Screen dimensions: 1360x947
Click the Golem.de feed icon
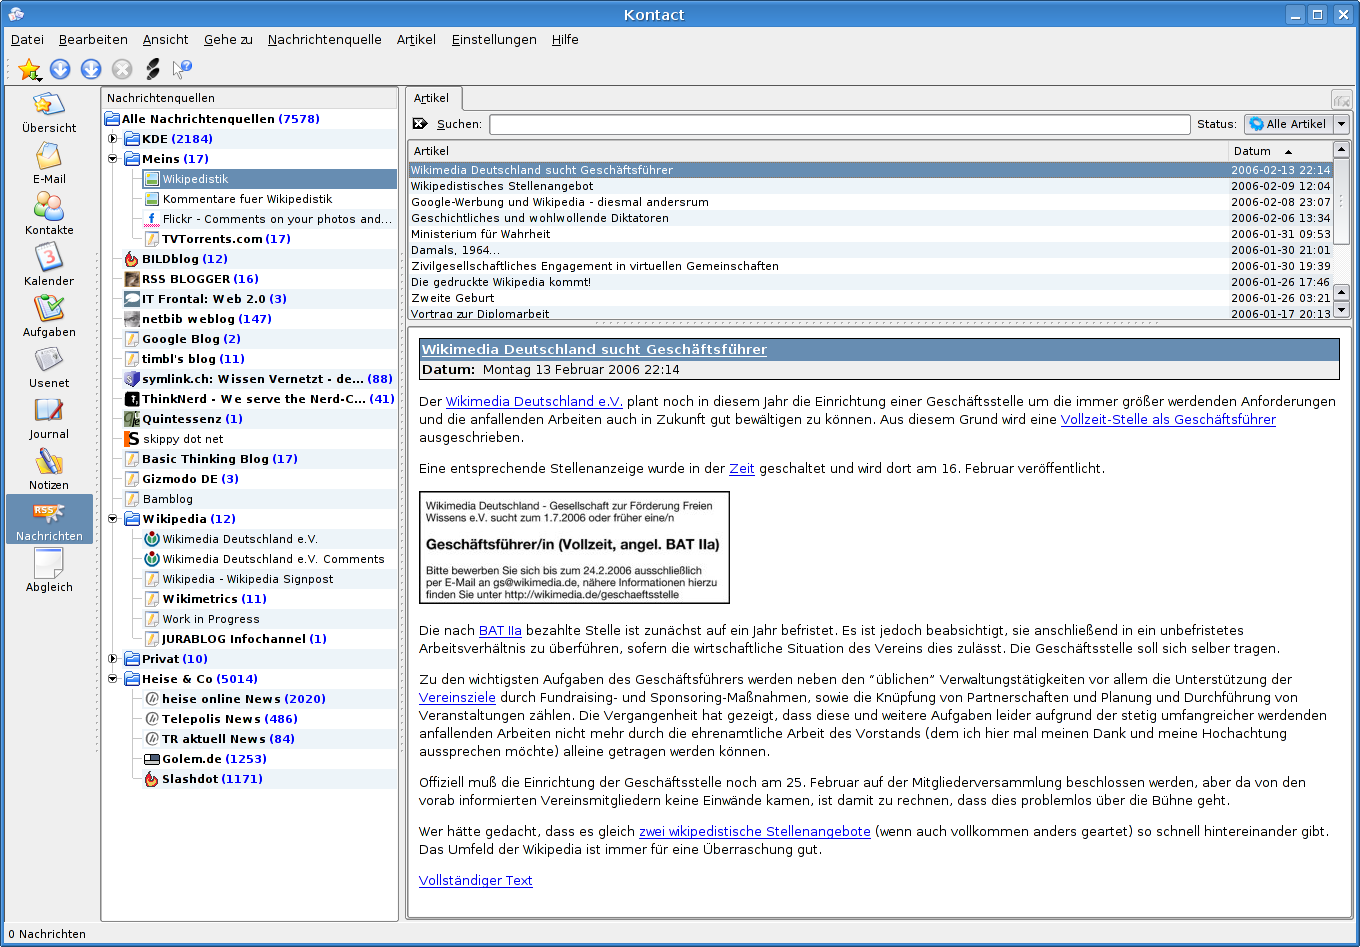coord(152,759)
